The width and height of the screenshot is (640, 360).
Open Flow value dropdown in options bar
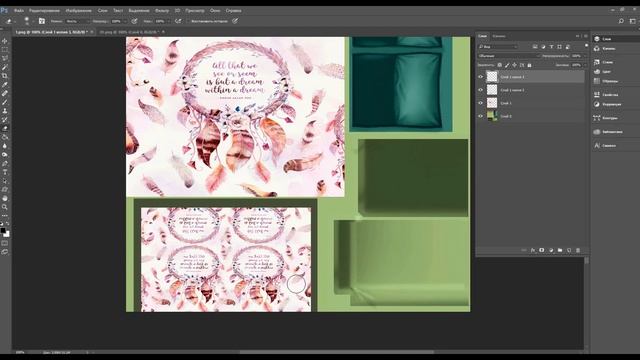(168, 21)
